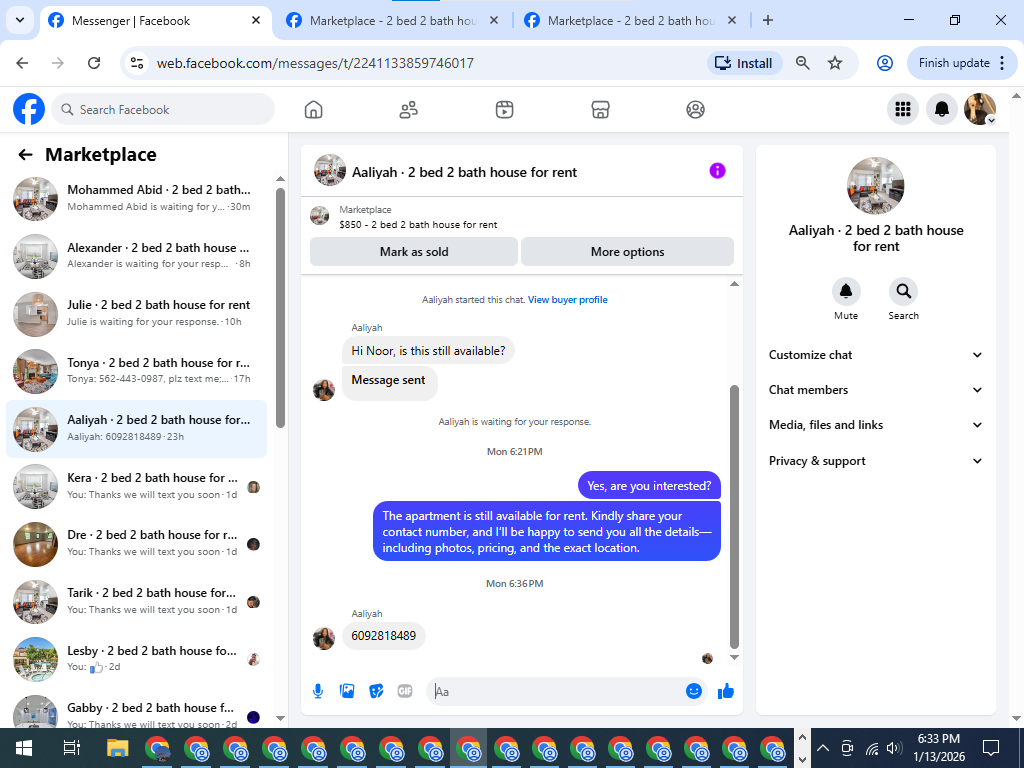Open Task View on the taskbar
Image resolution: width=1024 pixels, height=768 pixels.
[72, 748]
